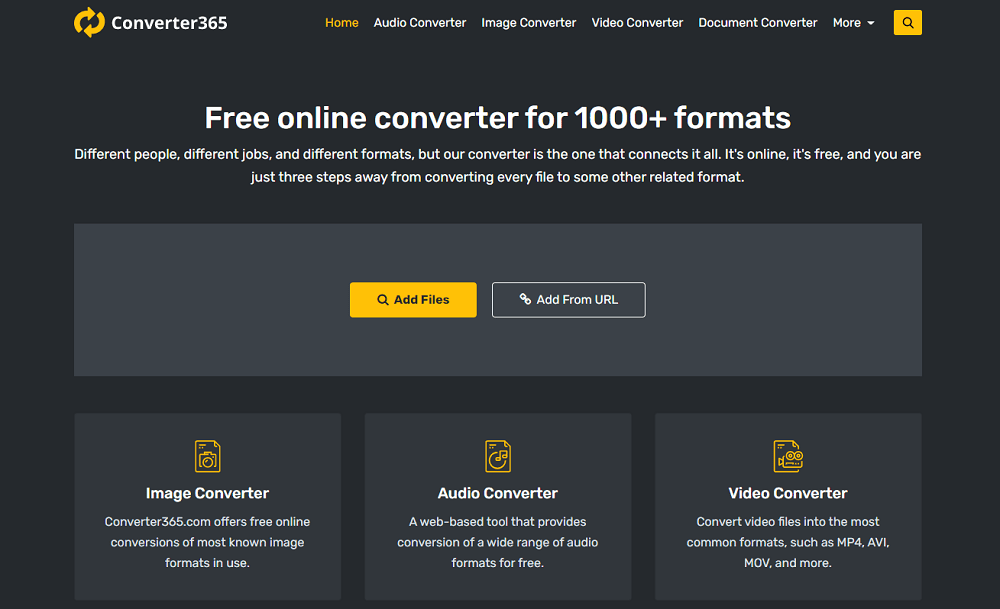
Task: Click text 'Converter365.com offers free online'
Action: tap(207, 522)
